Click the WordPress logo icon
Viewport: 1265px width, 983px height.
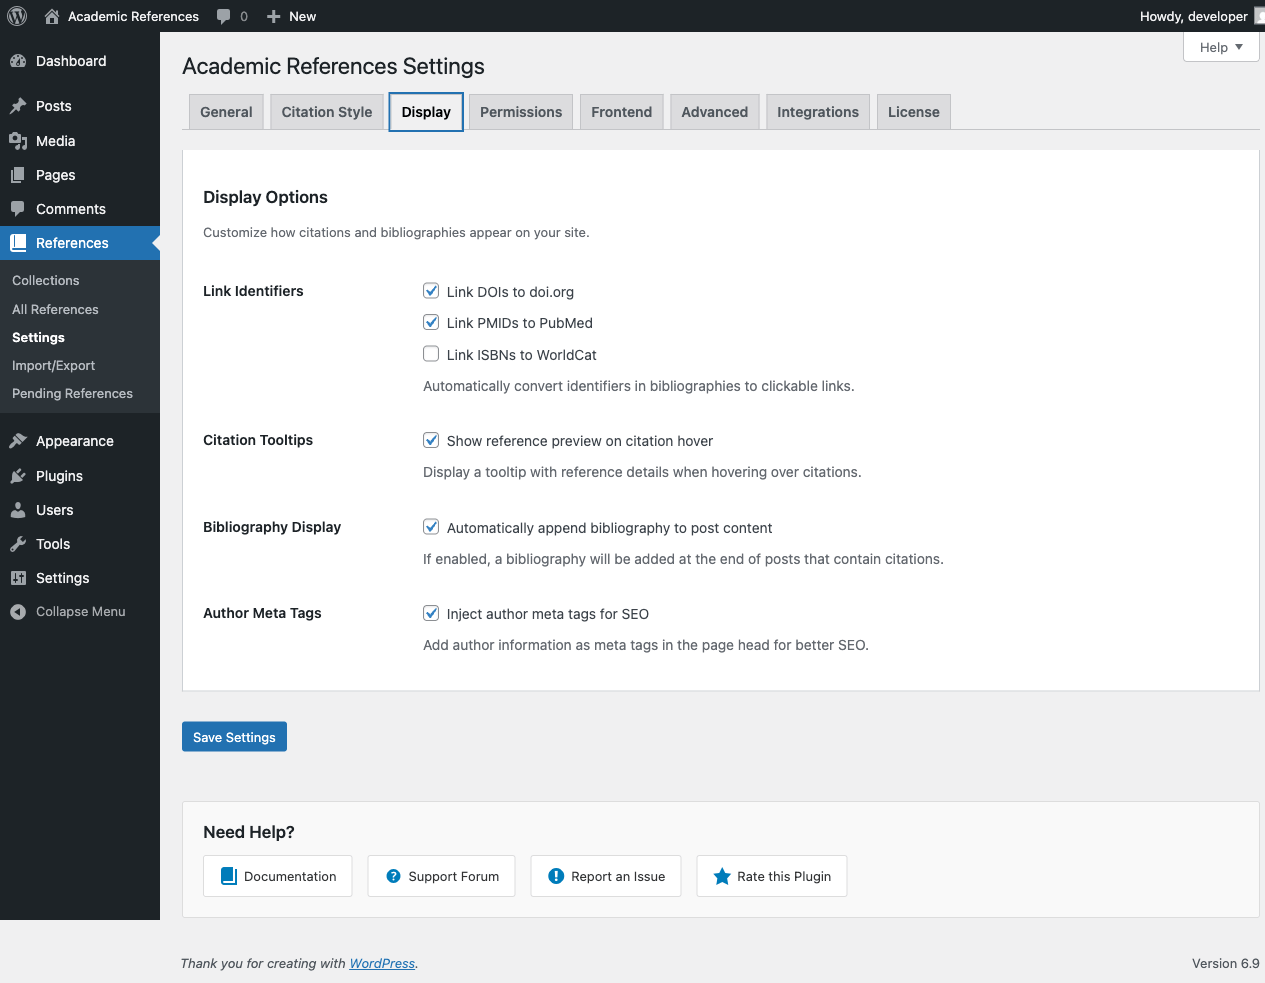tap(17, 16)
